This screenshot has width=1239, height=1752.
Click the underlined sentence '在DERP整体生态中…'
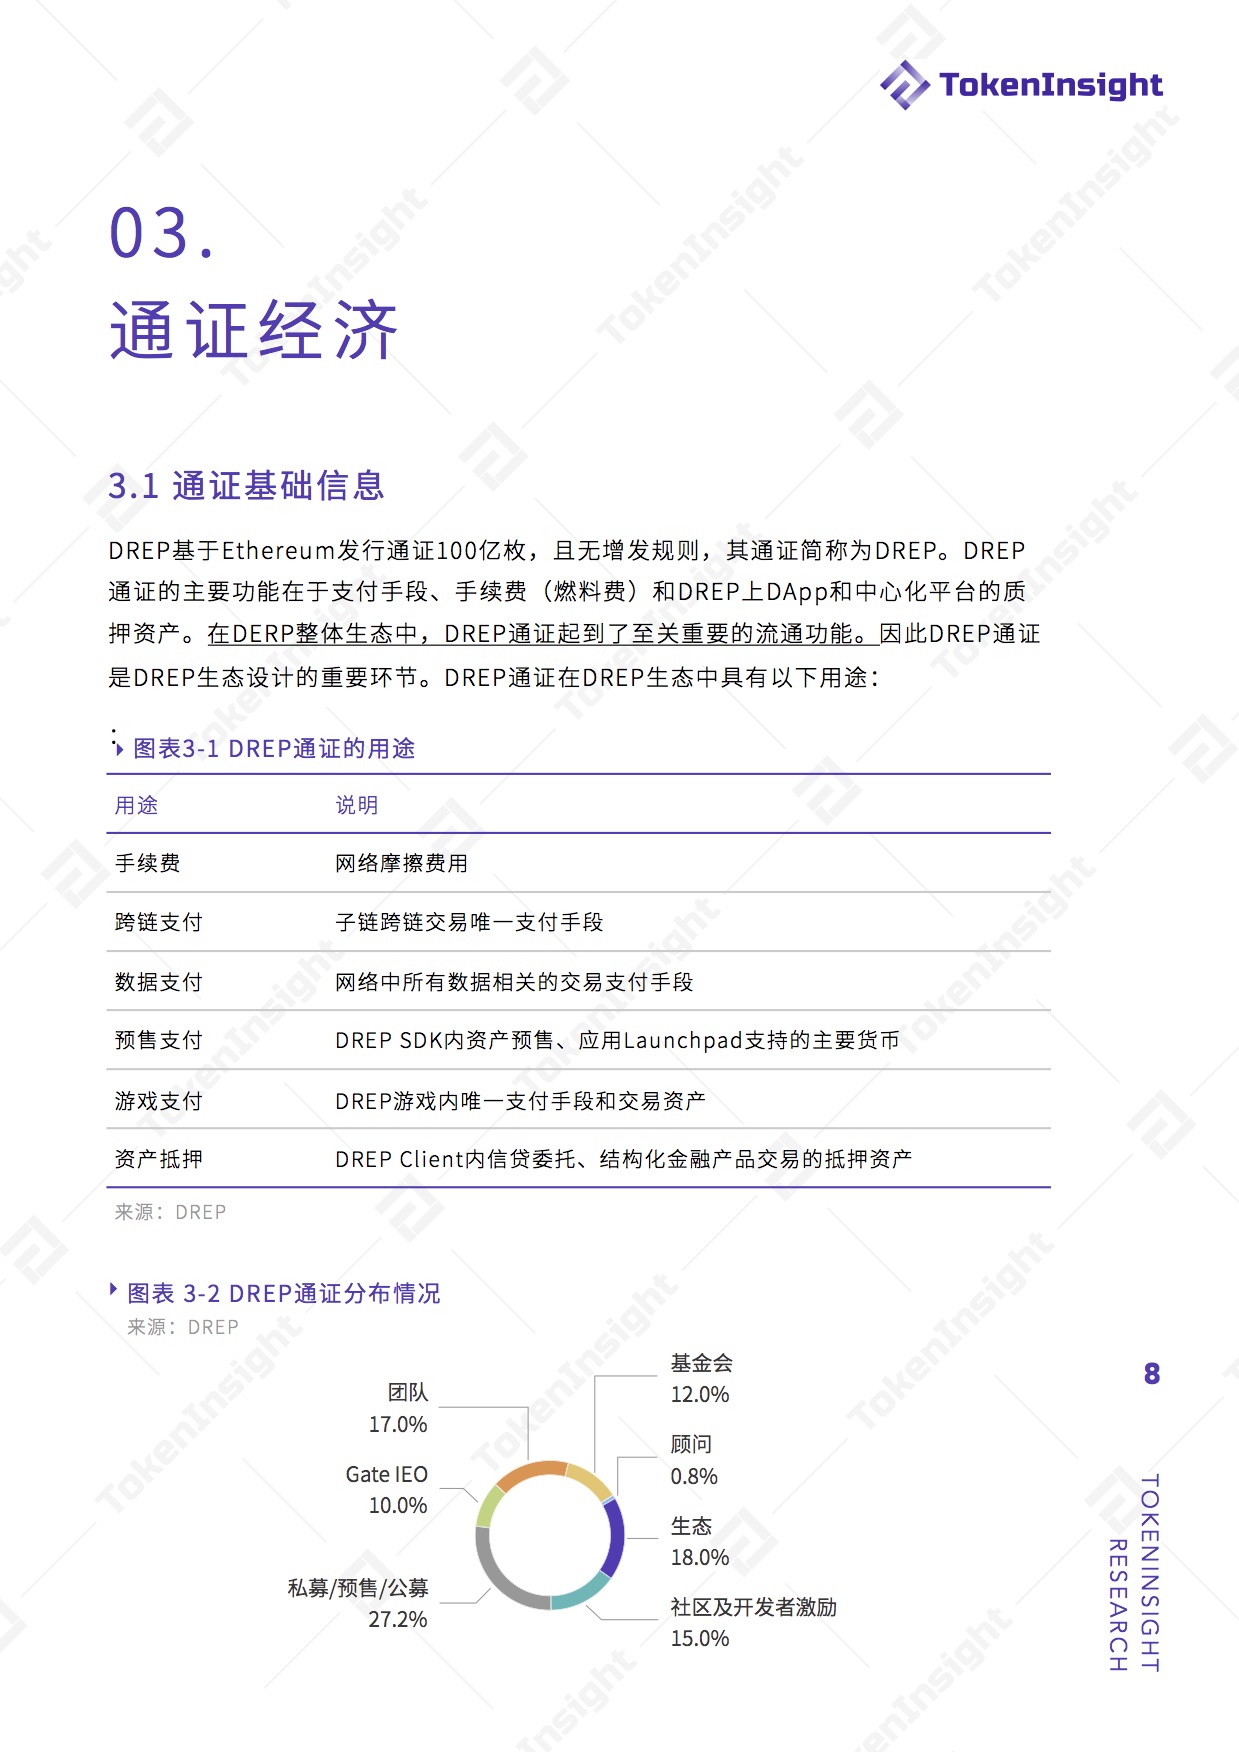tap(543, 634)
